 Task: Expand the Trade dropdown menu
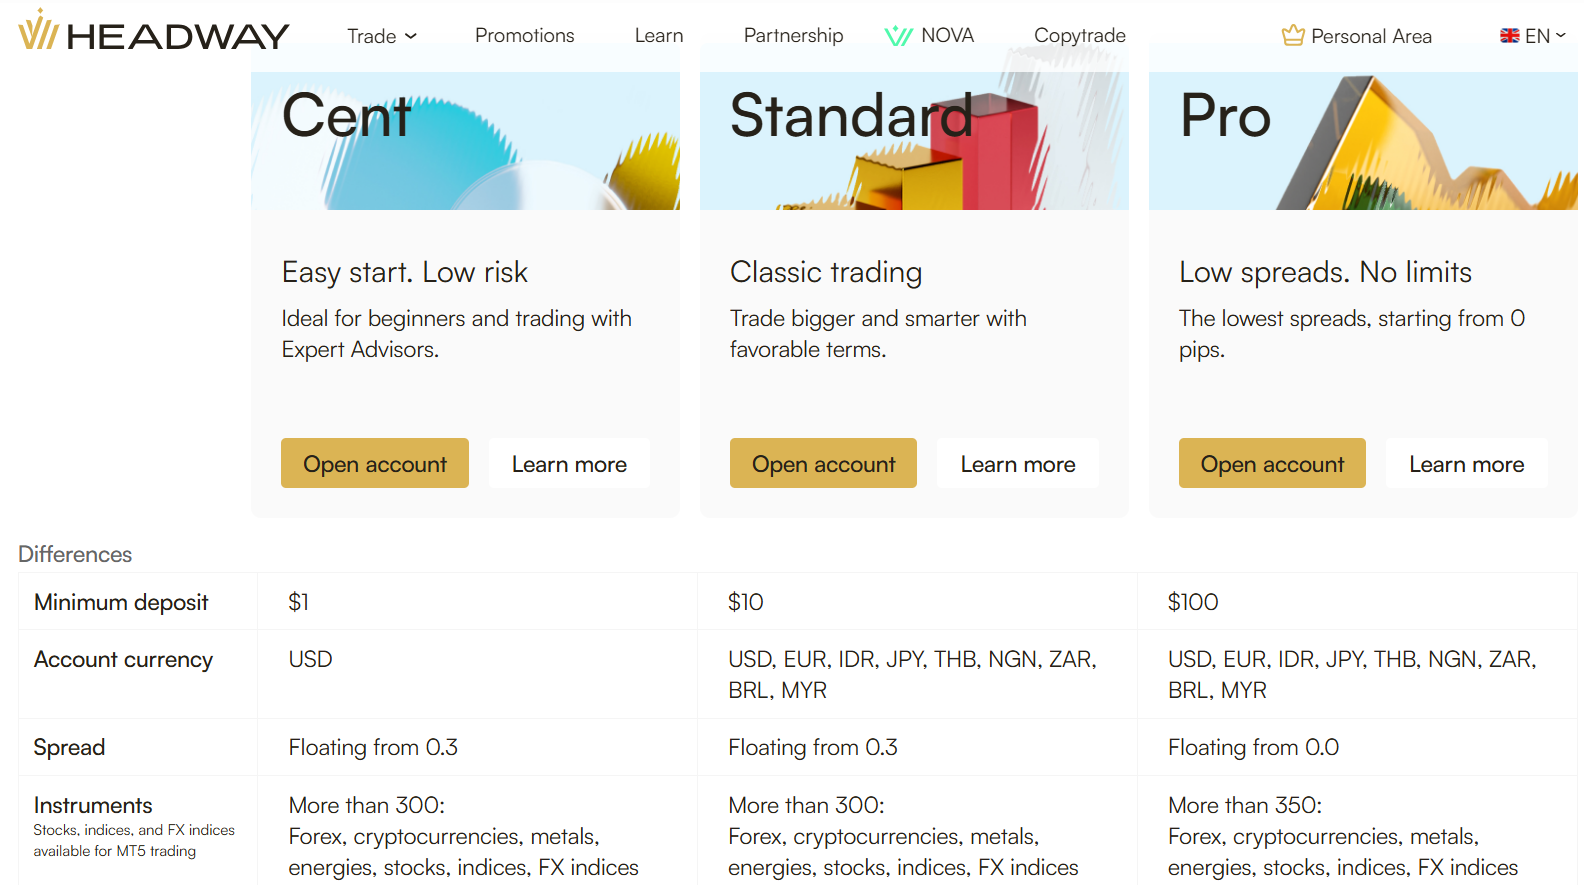tap(382, 36)
